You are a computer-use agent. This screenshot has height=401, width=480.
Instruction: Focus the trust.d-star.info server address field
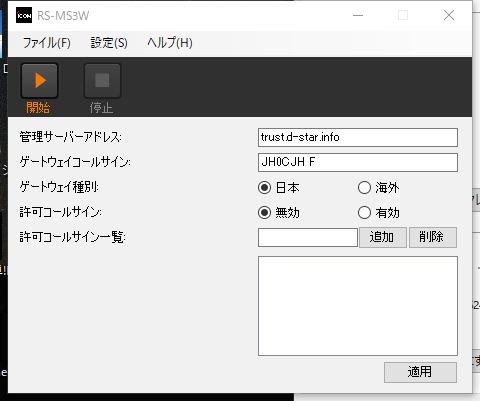click(358, 137)
